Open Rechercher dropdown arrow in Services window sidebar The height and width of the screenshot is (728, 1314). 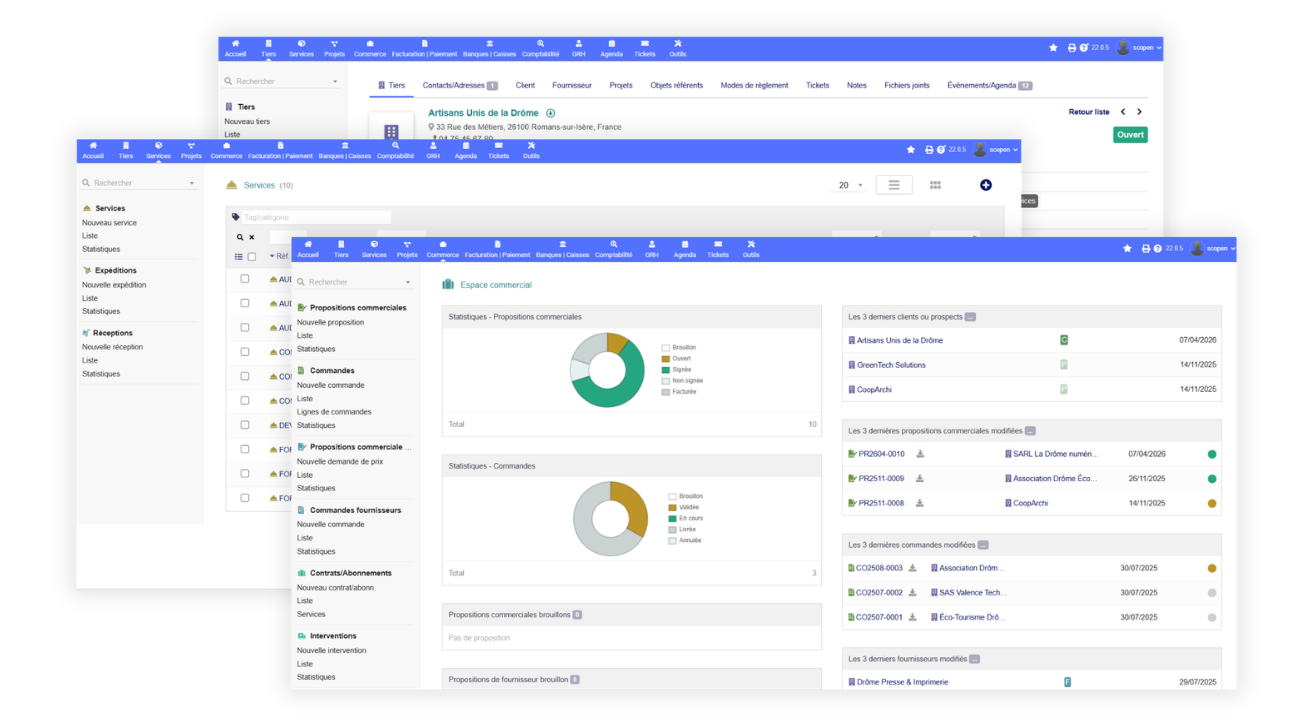click(192, 184)
